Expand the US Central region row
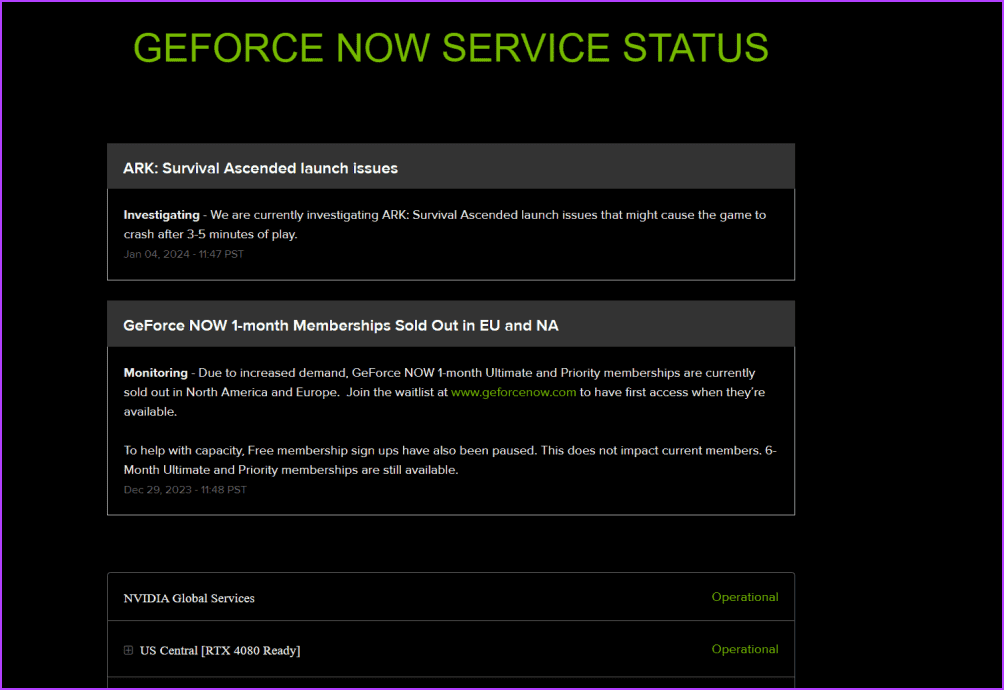This screenshot has height=690, width=1004. point(128,650)
